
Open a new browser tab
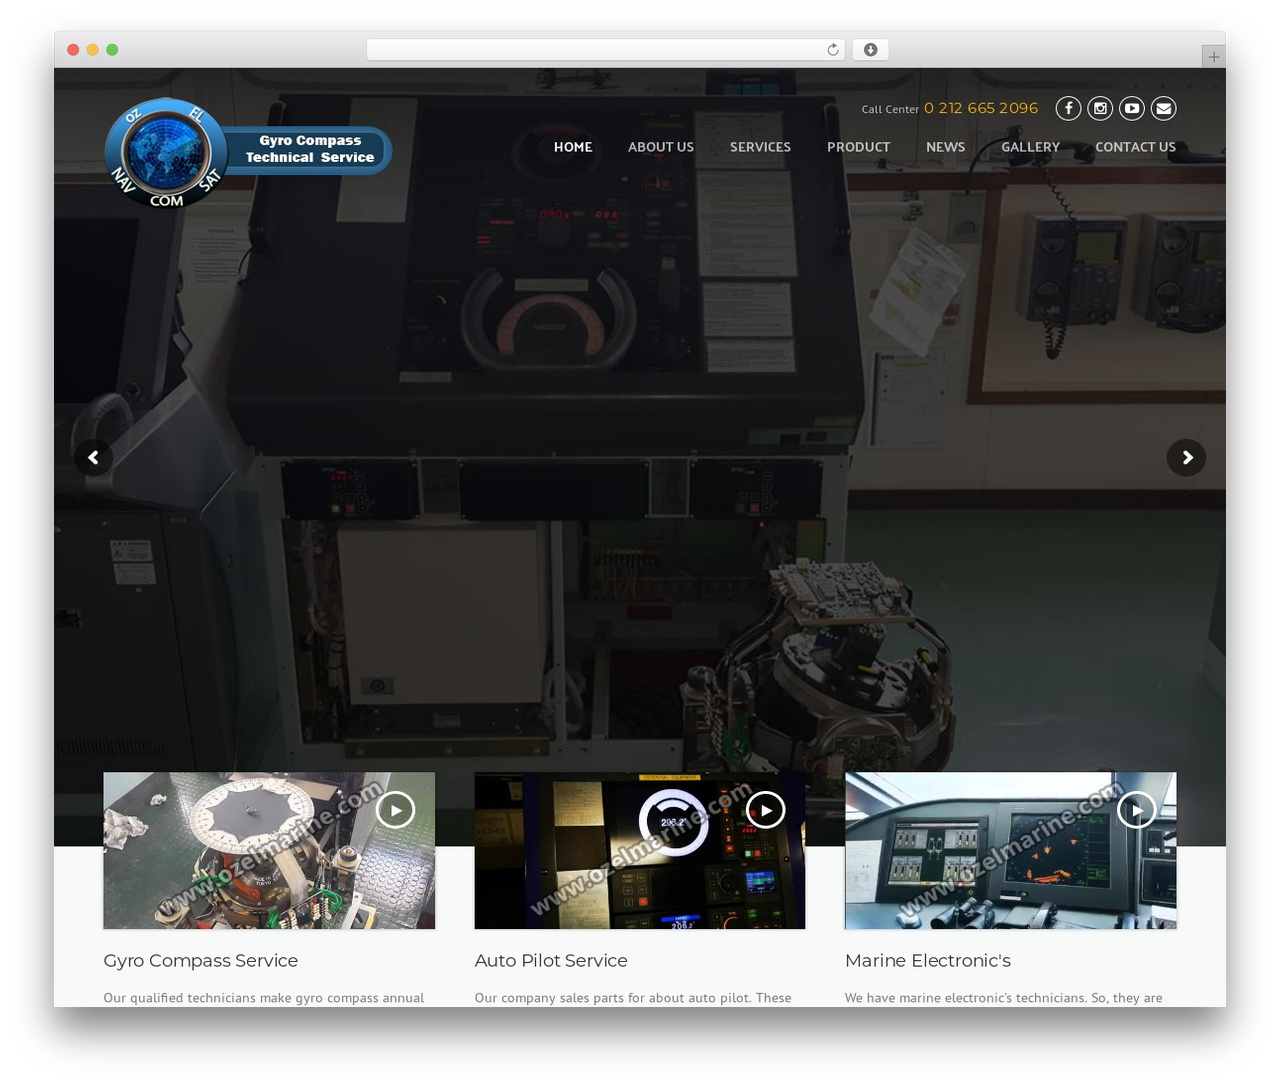pos(1214,57)
